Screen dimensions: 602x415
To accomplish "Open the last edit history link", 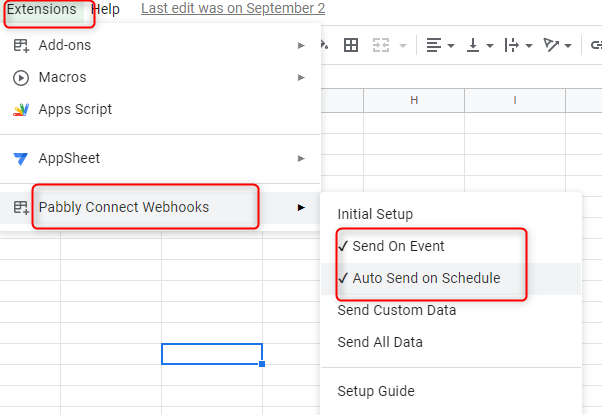I will (x=233, y=8).
